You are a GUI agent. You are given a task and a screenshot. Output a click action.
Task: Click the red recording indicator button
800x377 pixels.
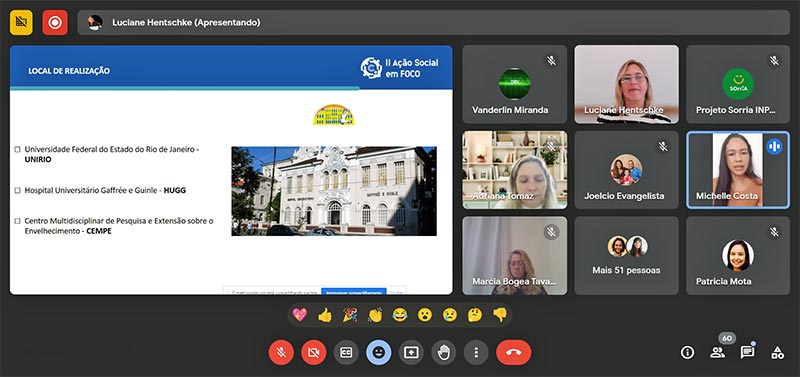pos(55,22)
